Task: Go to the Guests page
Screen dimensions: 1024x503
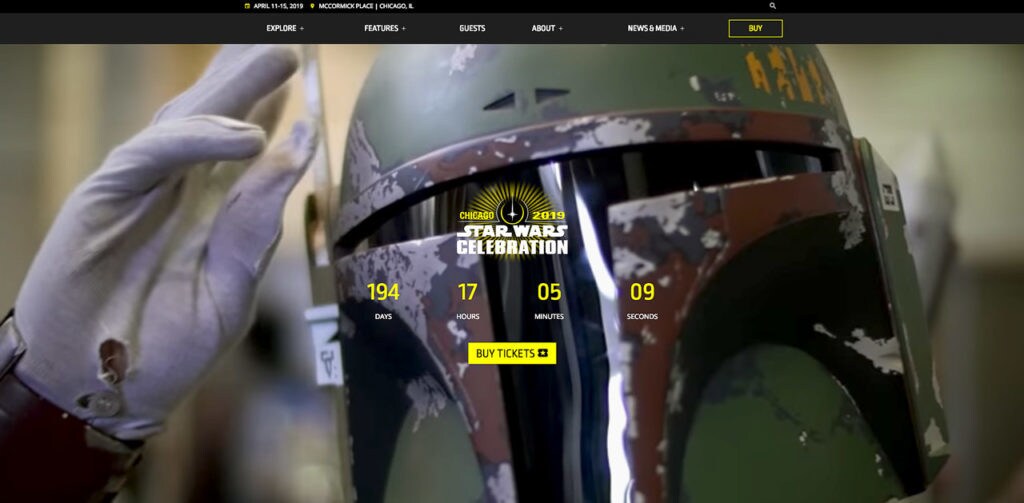Action: click(x=472, y=28)
